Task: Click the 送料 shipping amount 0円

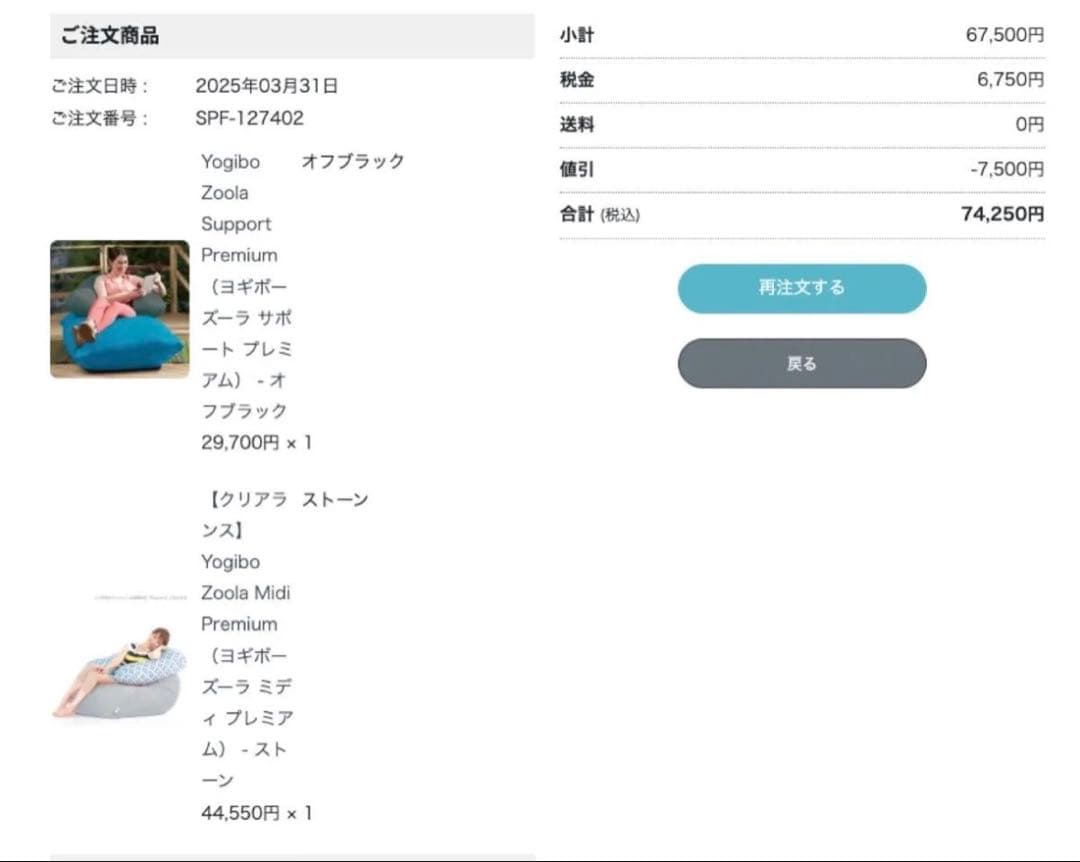Action: click(x=1030, y=124)
